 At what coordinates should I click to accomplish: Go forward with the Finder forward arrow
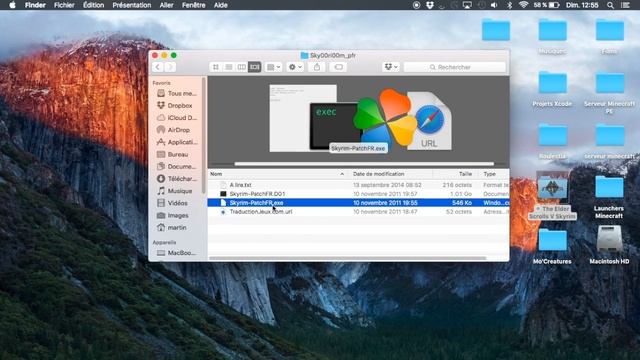point(170,67)
